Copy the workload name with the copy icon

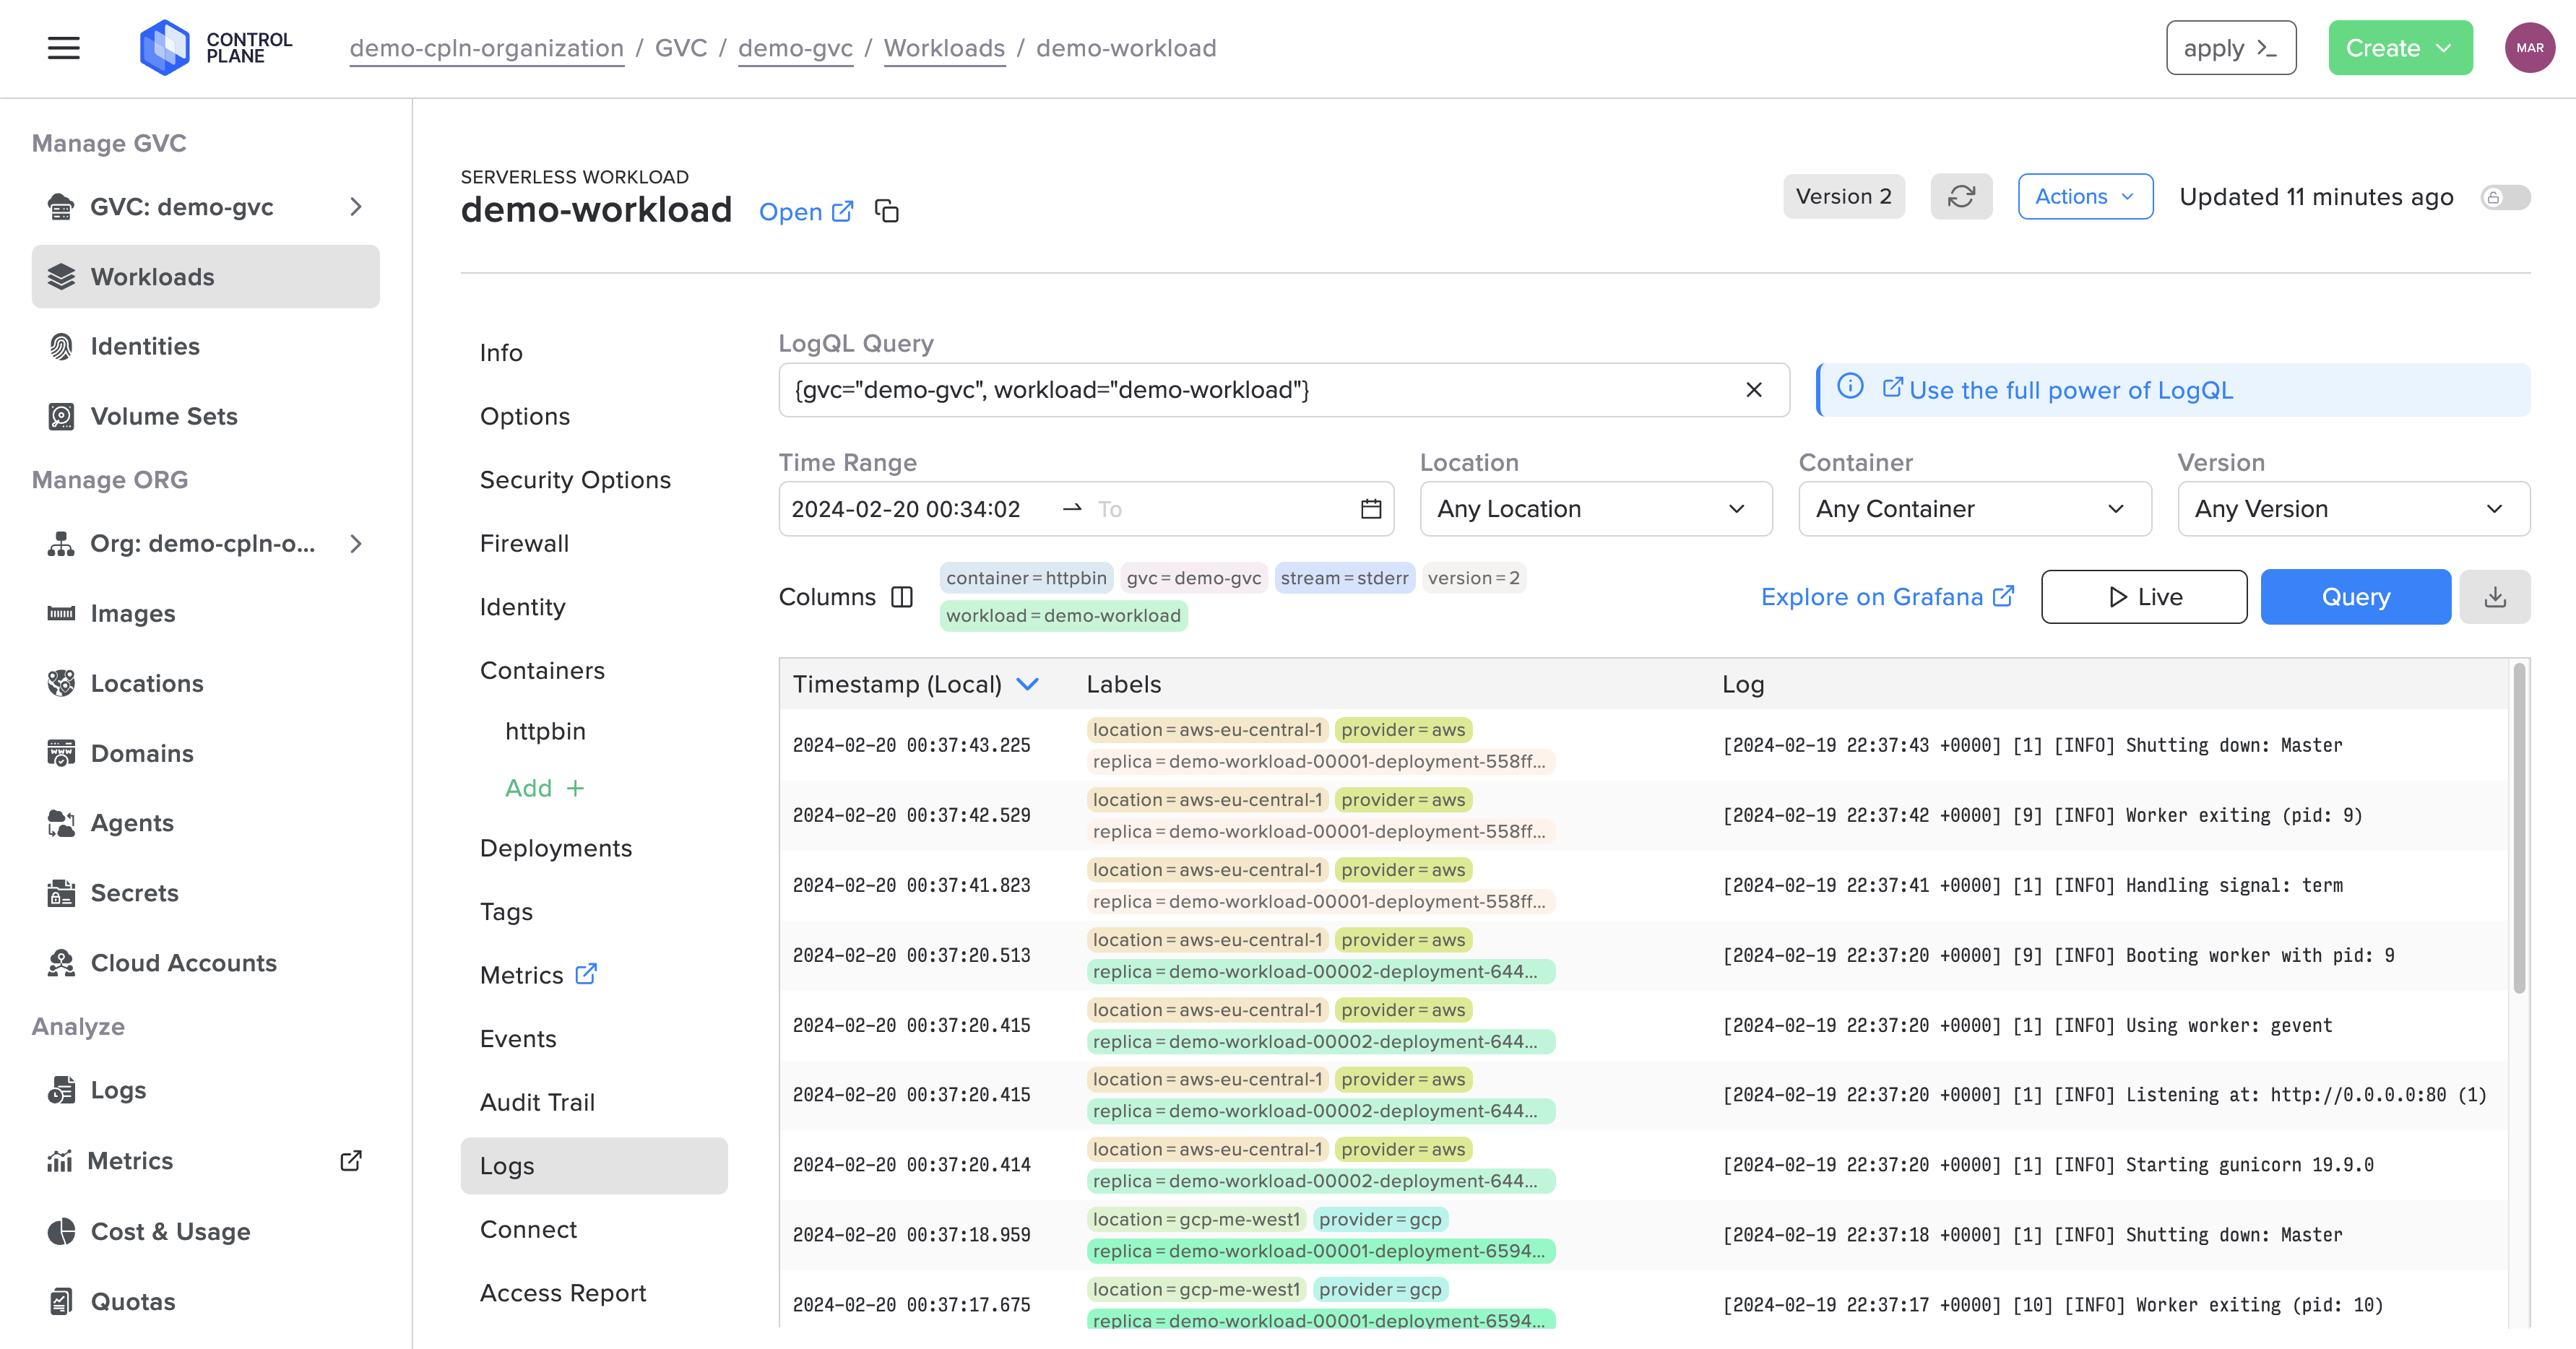(x=886, y=211)
